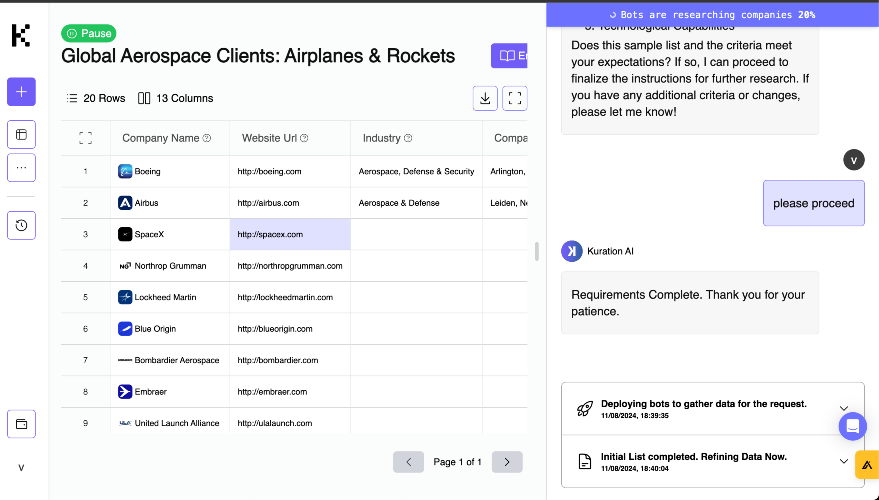879x500 pixels.
Task: Click the purple book button near title
Action: pos(509,55)
